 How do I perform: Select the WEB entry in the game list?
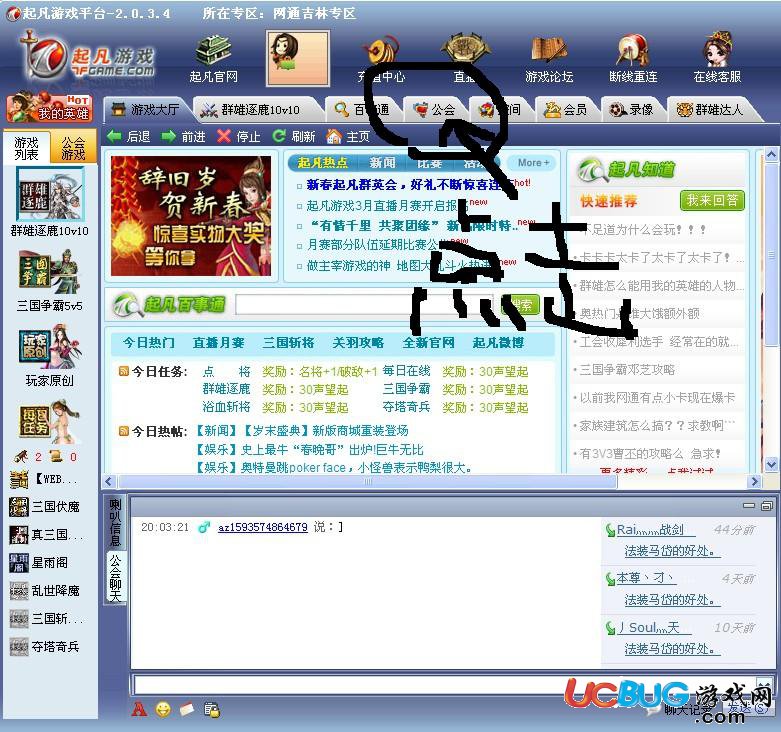pos(44,480)
